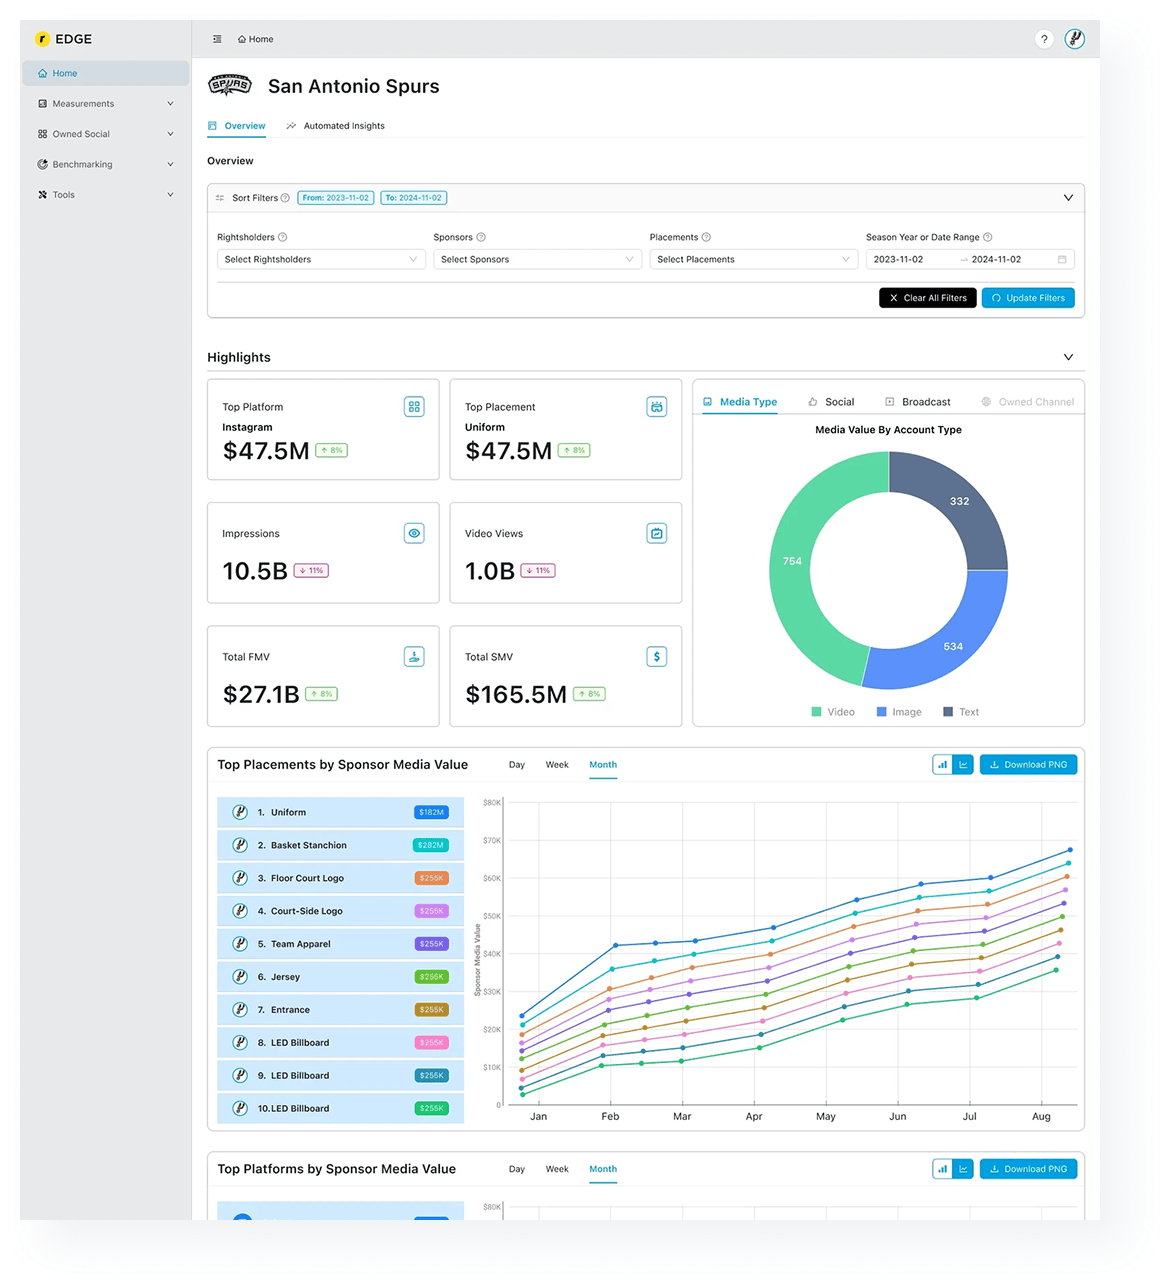Expand the Benchmarking sidebar menu
The height and width of the screenshot is (1288, 1168).
click(x=105, y=164)
